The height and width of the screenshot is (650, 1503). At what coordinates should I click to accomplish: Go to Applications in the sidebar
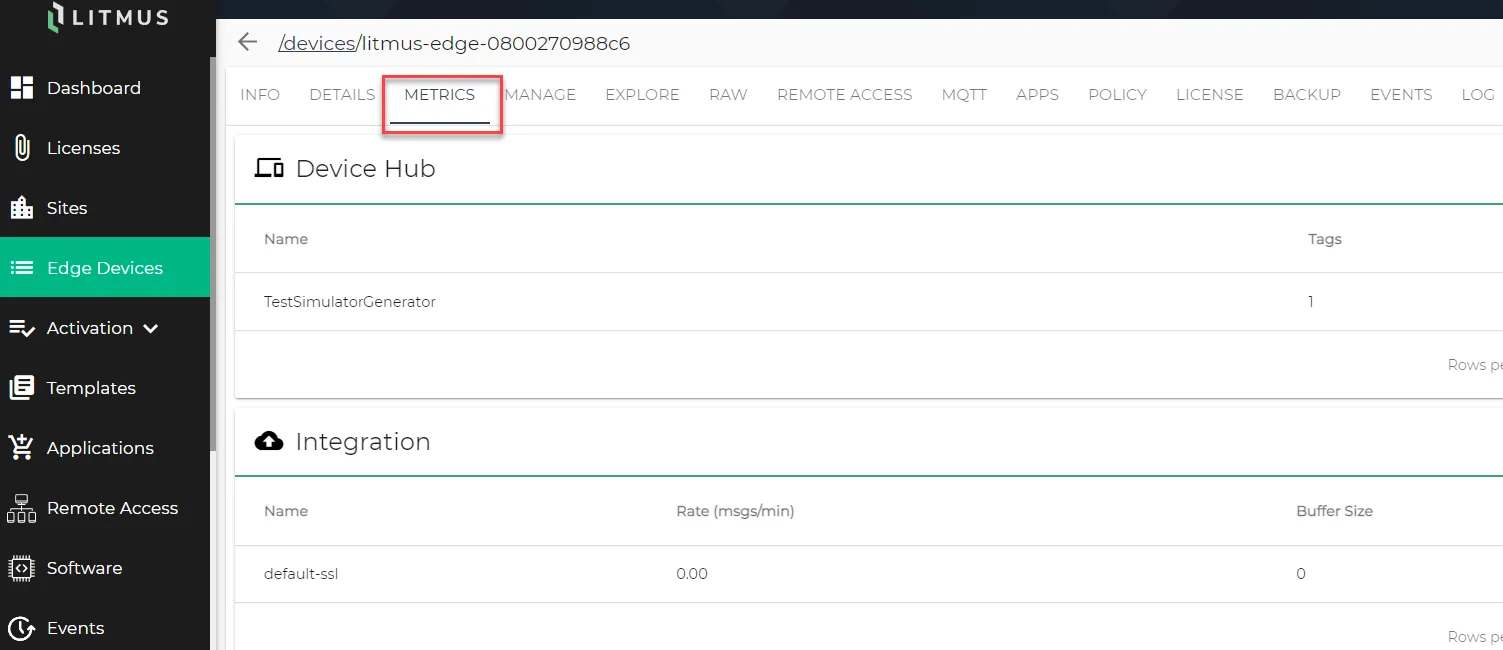pos(105,448)
